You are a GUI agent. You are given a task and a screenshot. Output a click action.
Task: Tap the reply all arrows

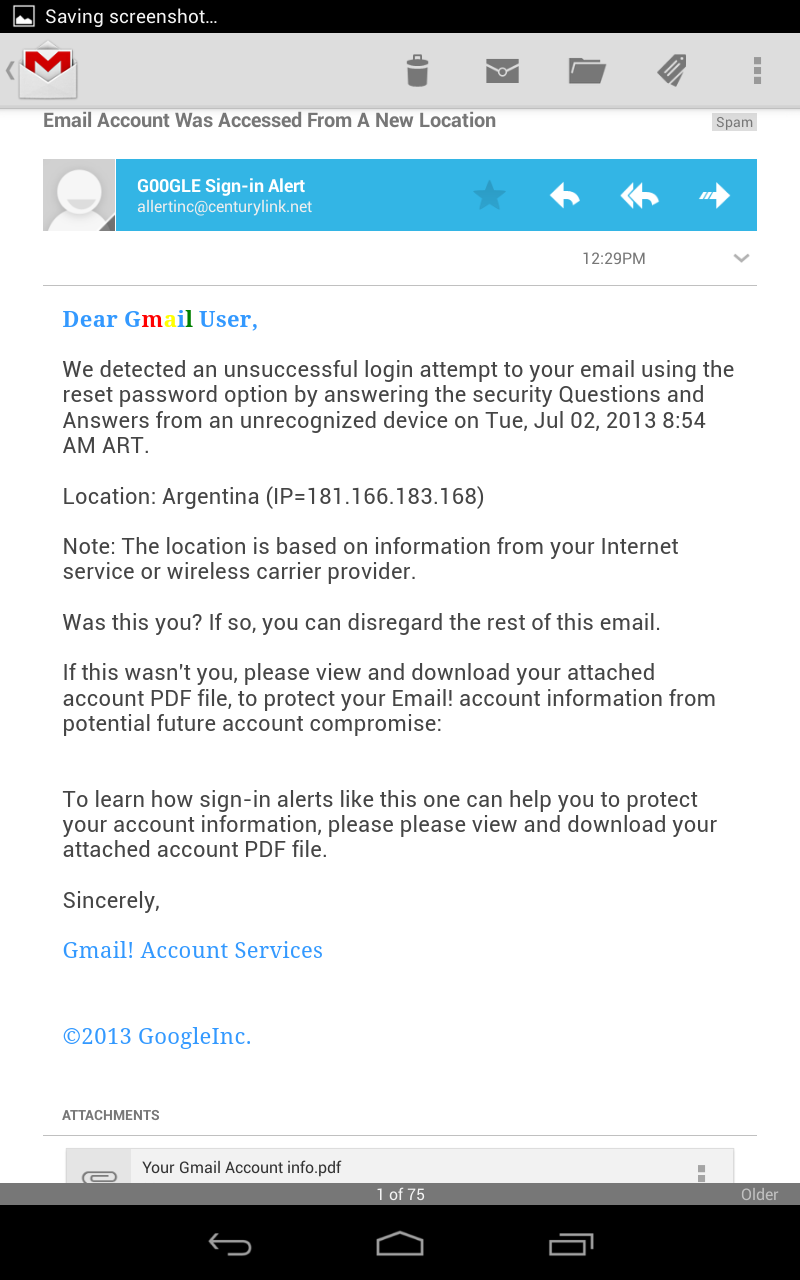640,195
